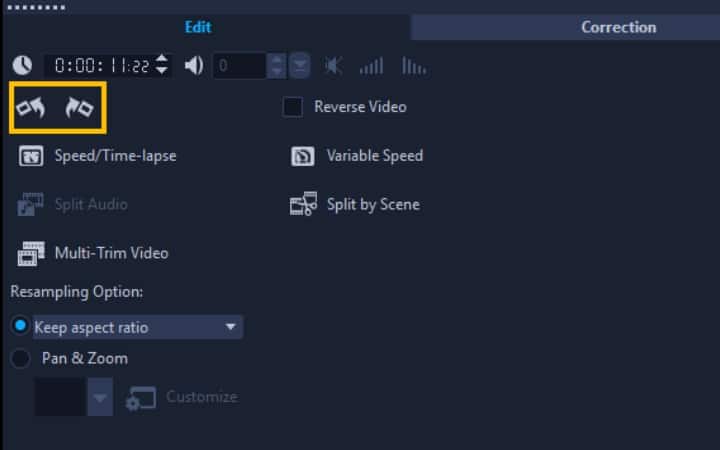
Task: Select the Pan & Zoom radio button
Action: pyautogui.click(x=20, y=358)
